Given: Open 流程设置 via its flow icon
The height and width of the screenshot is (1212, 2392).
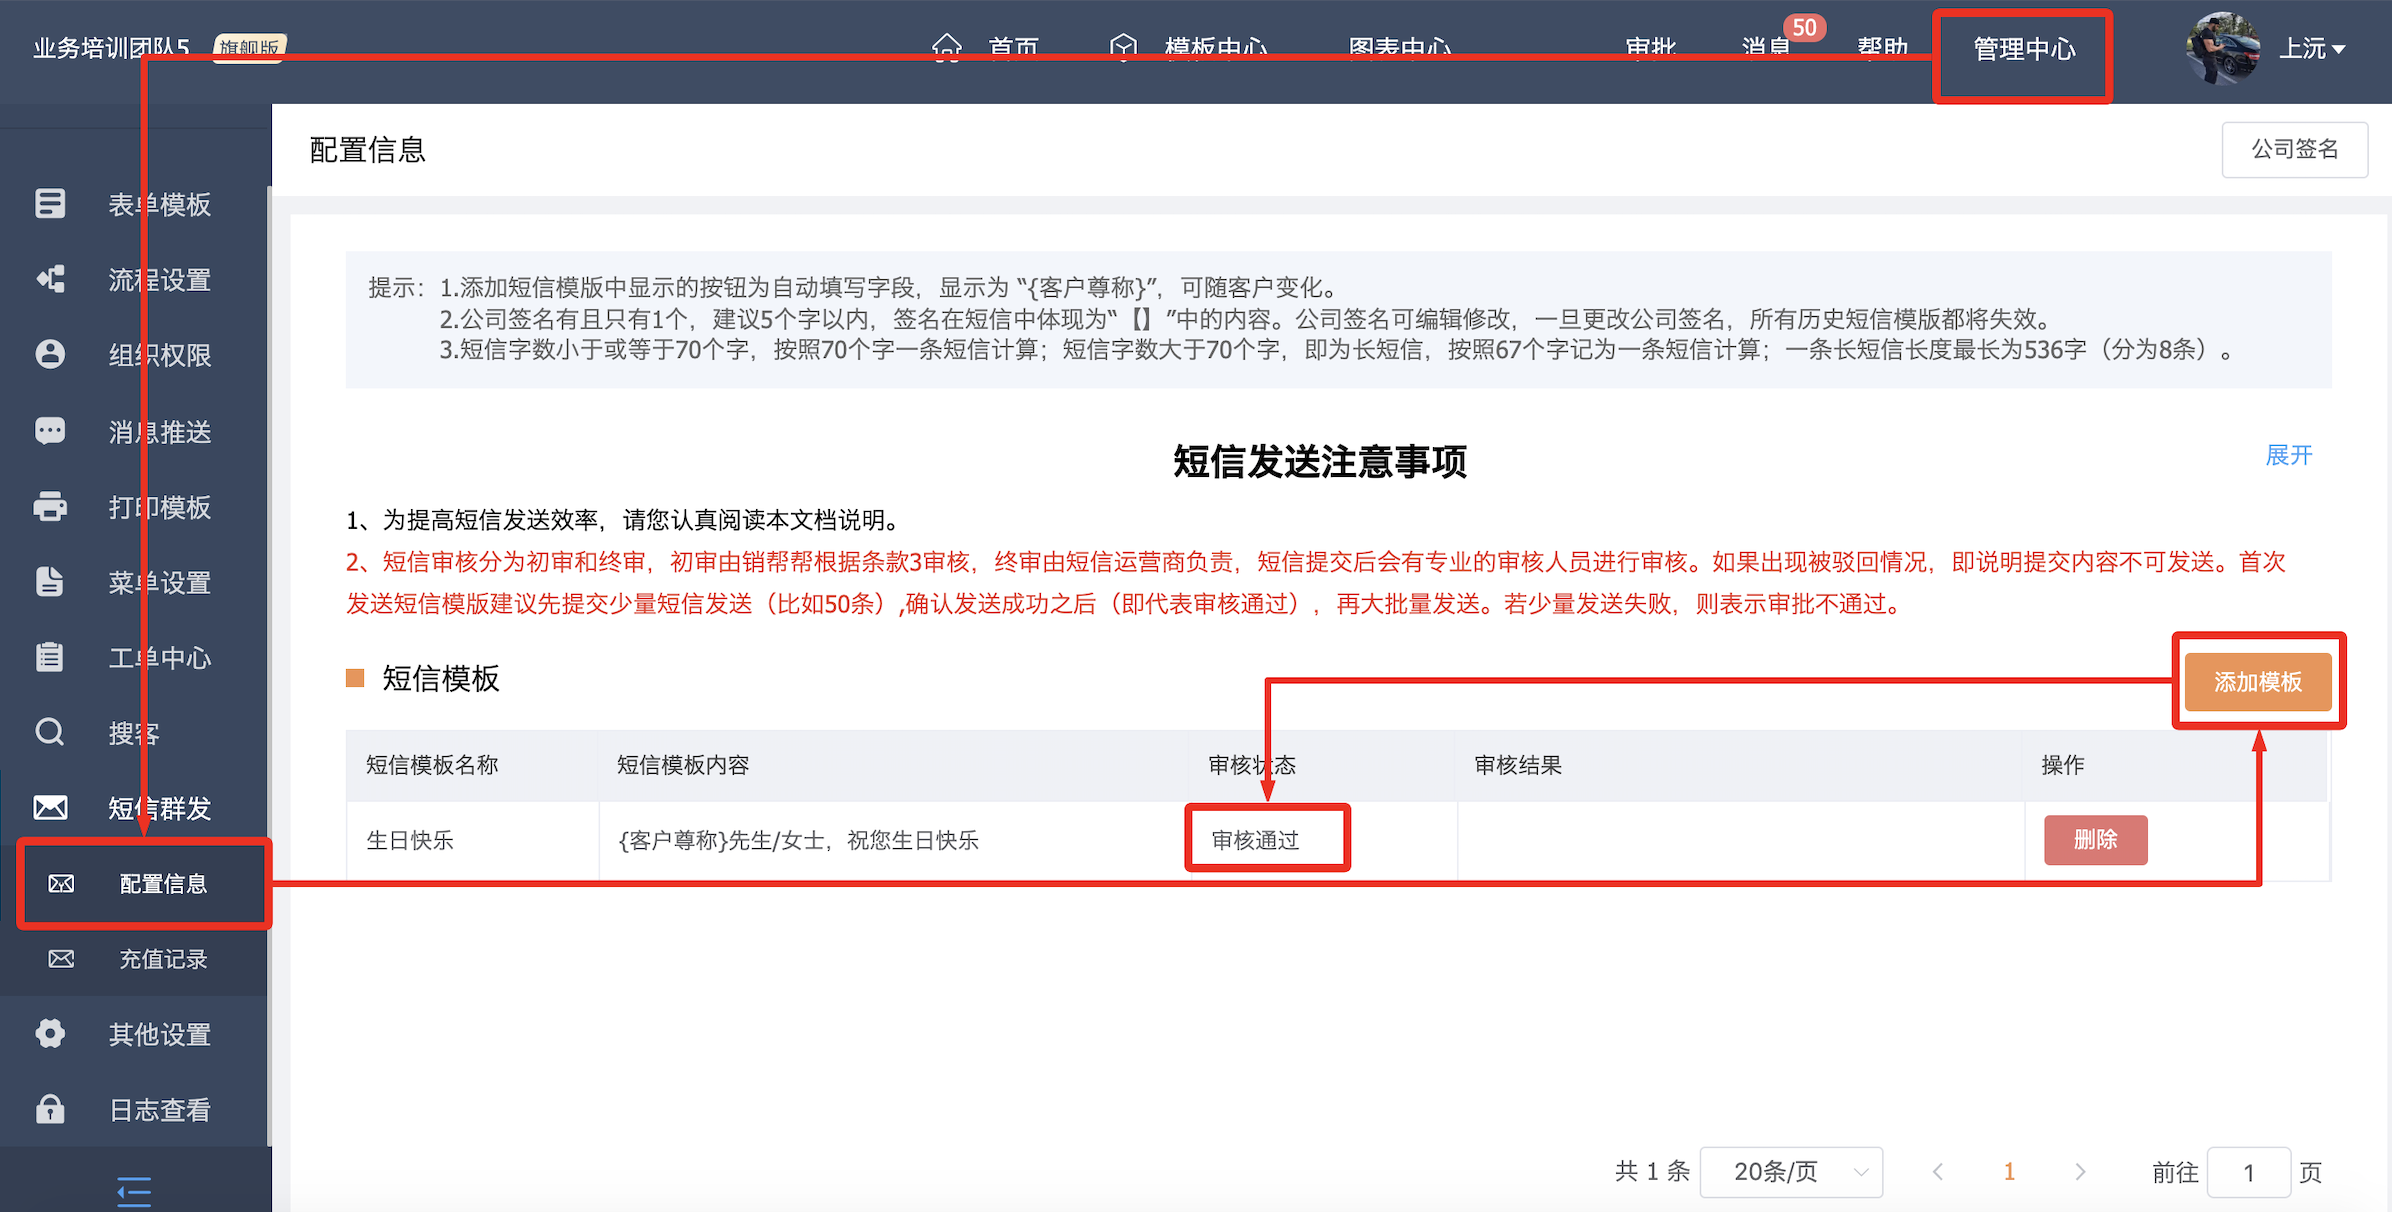Looking at the screenshot, I should click(x=50, y=279).
